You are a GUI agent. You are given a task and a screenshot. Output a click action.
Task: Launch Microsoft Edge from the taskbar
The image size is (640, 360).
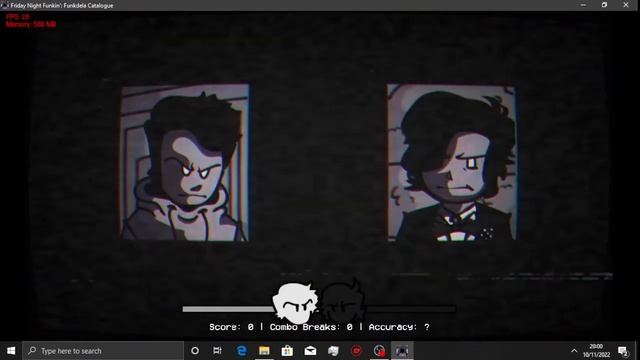pyautogui.click(x=242, y=351)
